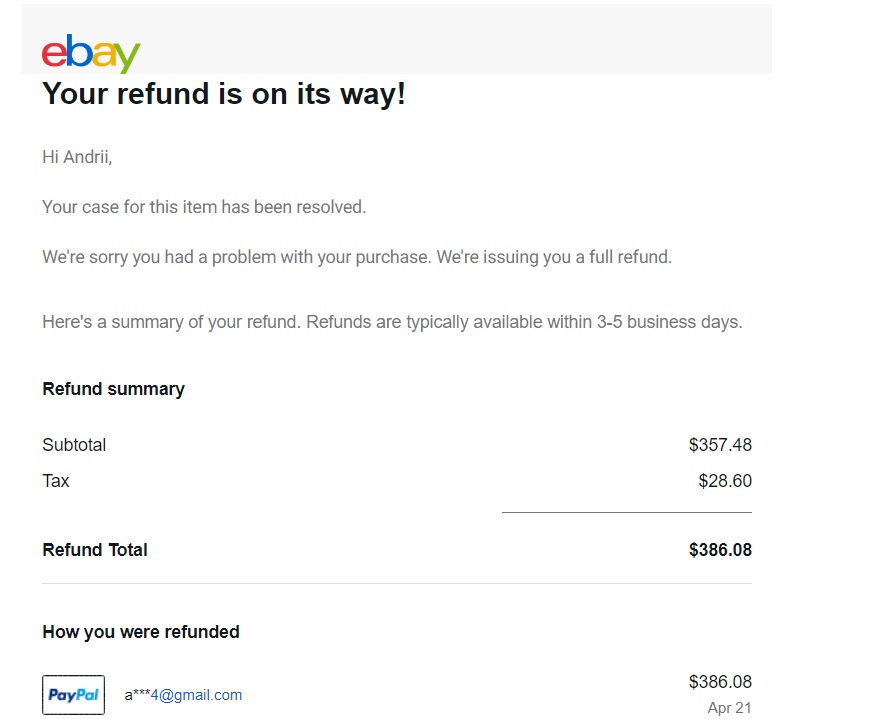Select the $28.60 tax amount
Screen dimensions: 872x719
pos(725,481)
